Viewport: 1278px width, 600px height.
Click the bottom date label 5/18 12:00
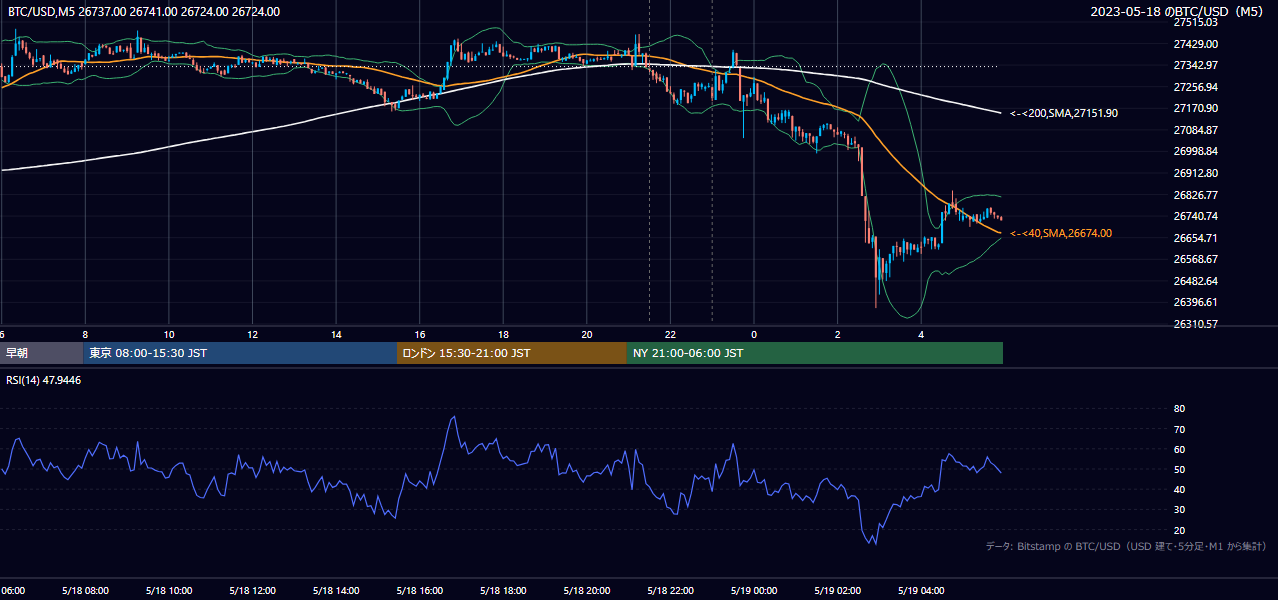click(x=253, y=591)
